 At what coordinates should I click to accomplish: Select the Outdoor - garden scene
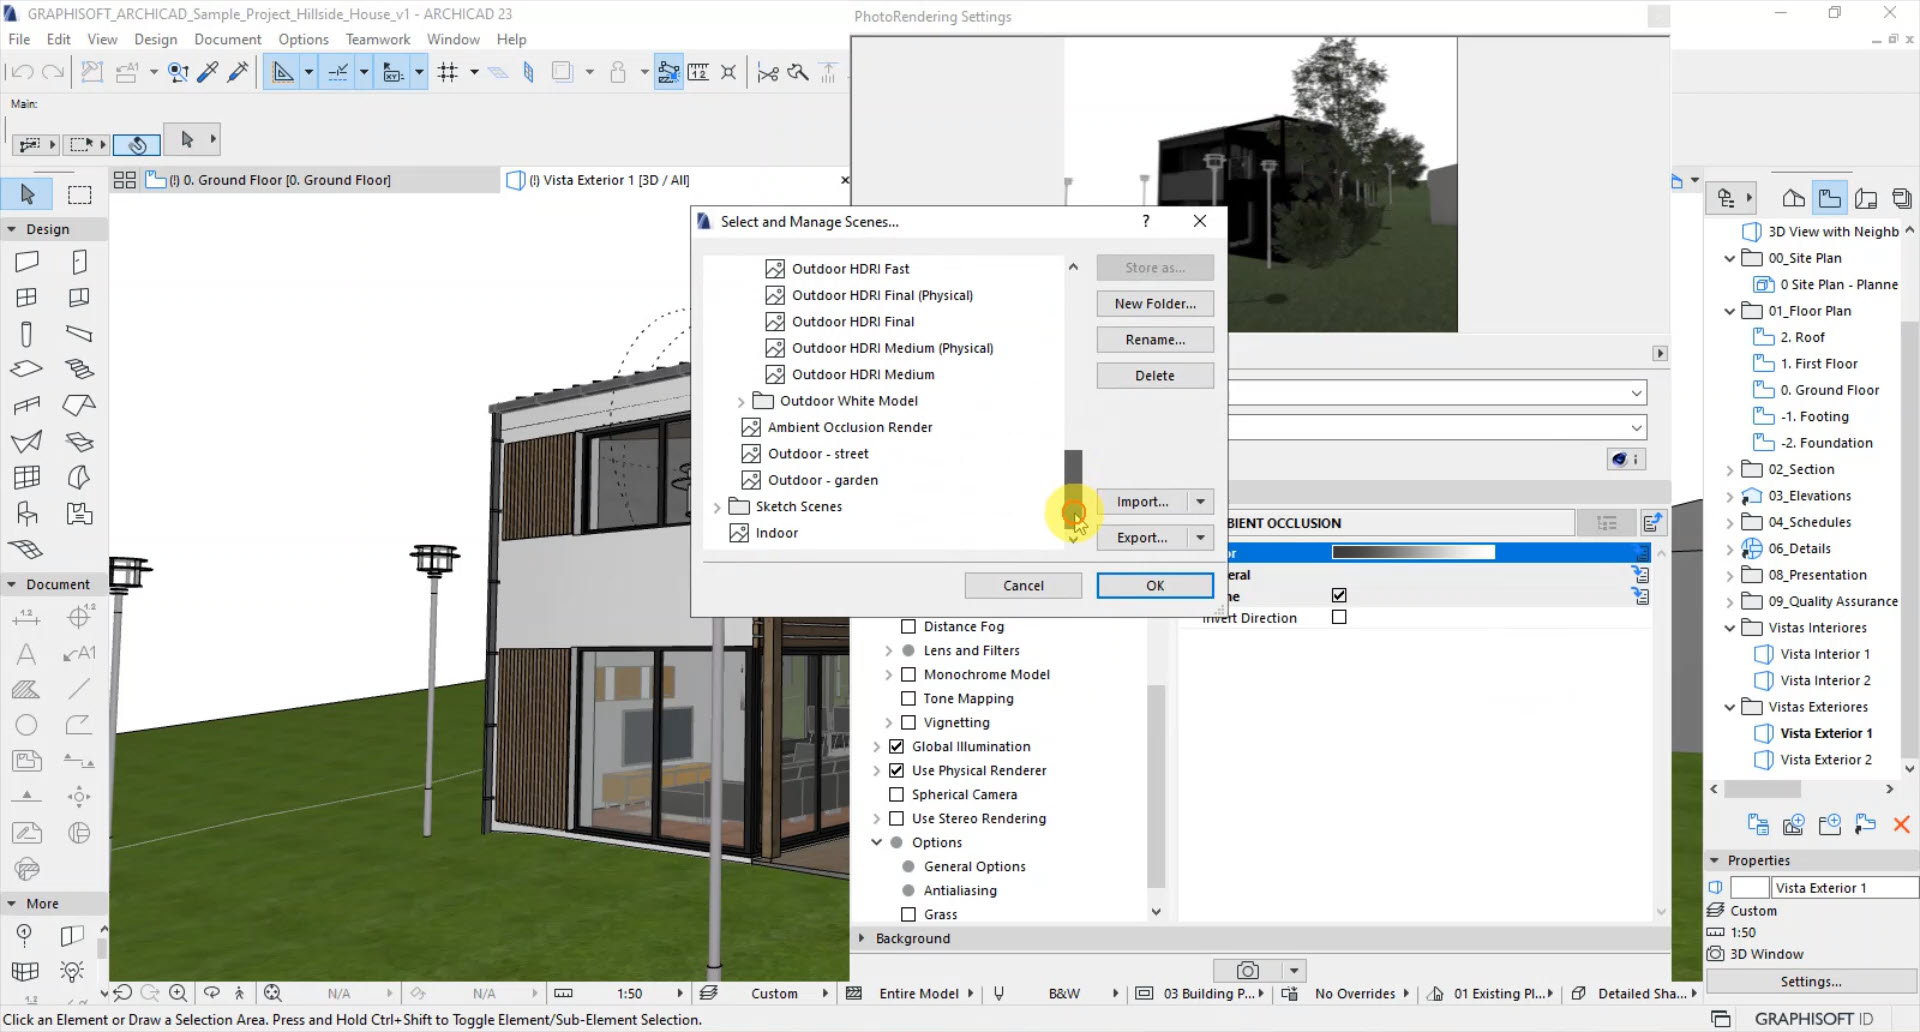pos(822,480)
